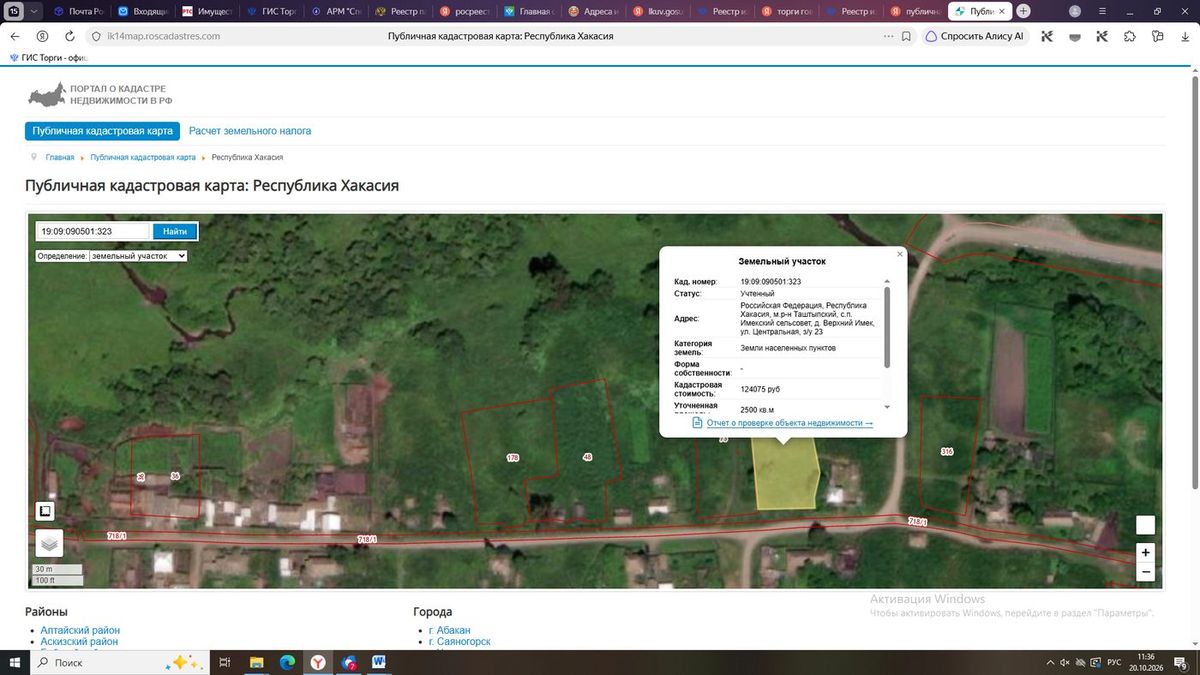Open Отчет о проверке объекта недвижимости link

tap(790, 423)
